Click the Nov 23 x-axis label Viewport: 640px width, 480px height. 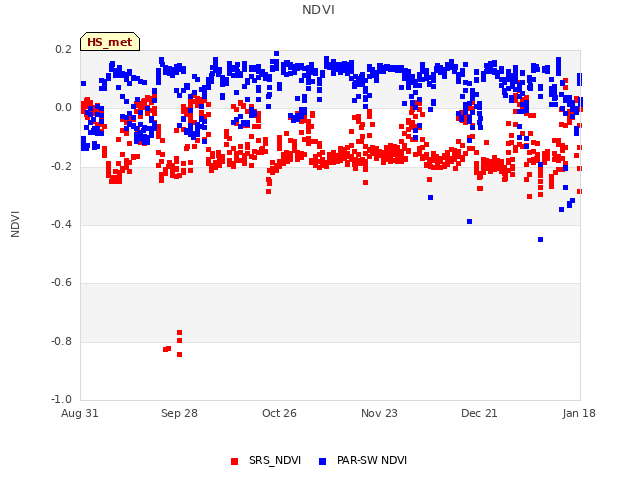379,413
